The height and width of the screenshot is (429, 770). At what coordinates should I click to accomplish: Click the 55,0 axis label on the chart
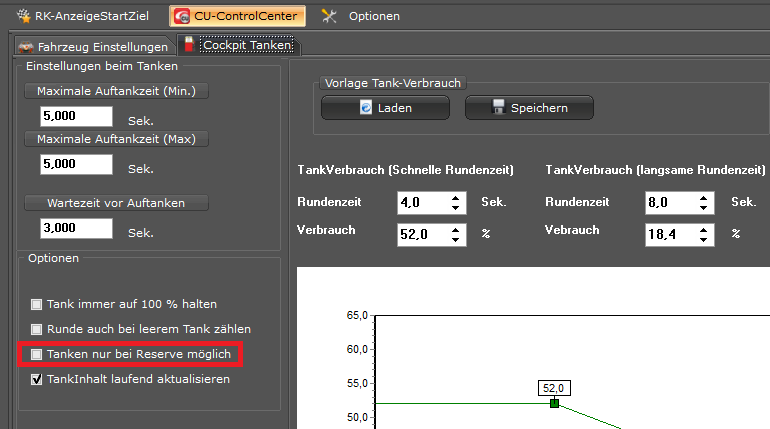[357, 383]
